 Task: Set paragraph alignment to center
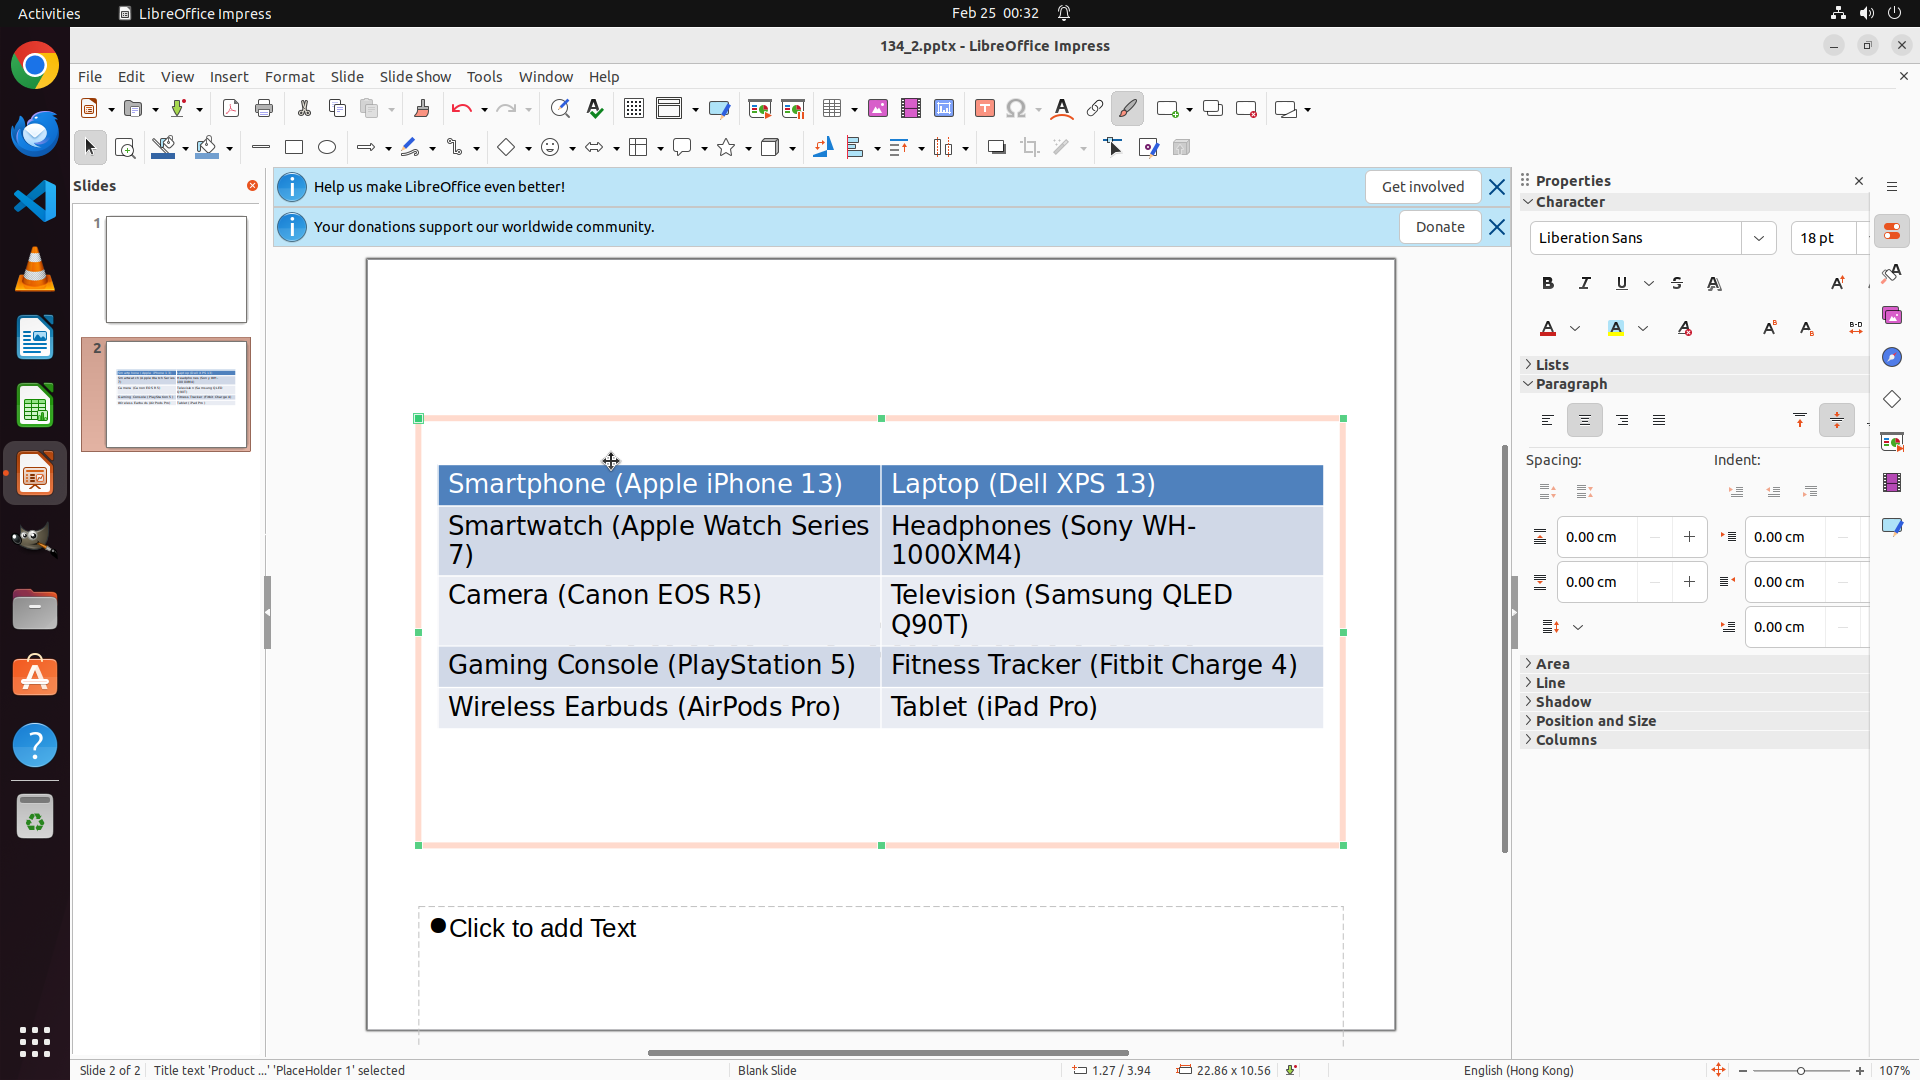[1585, 421]
